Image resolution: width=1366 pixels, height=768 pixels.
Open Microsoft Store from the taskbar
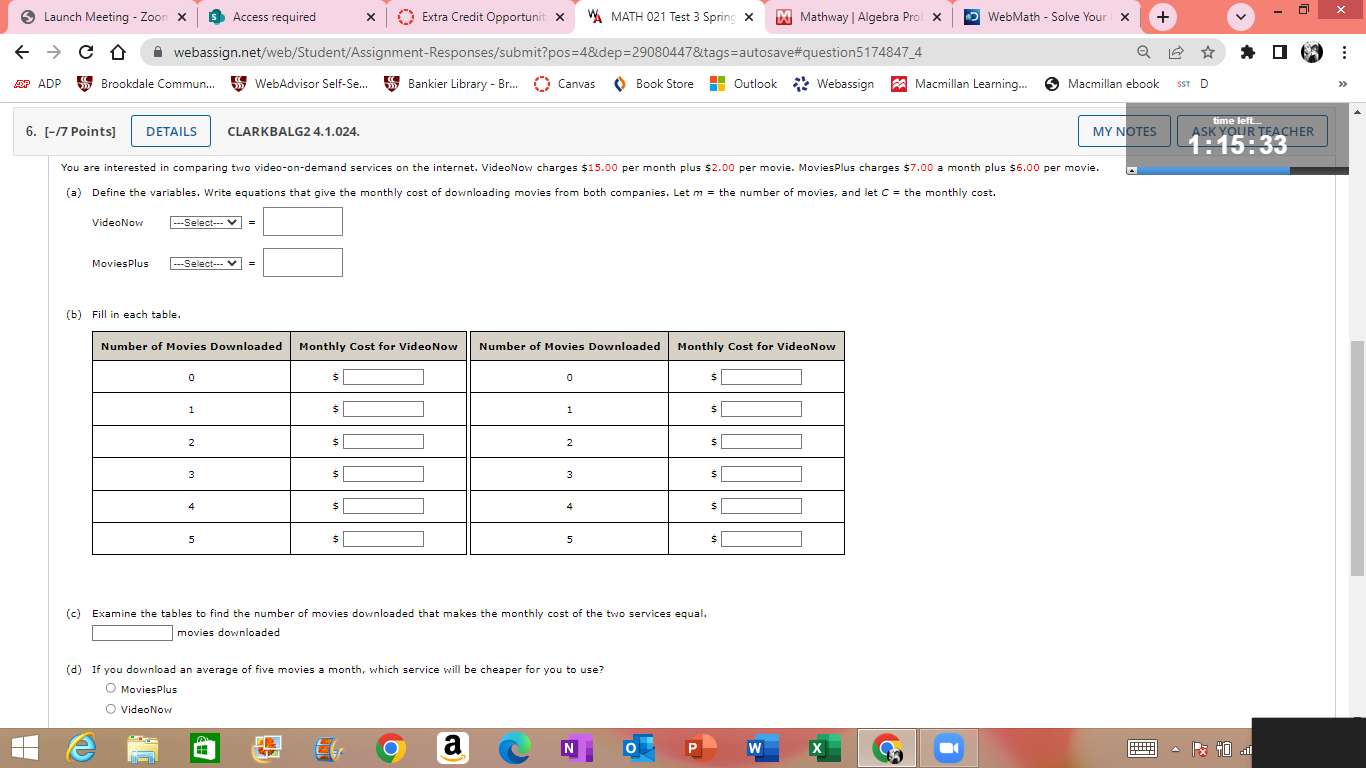coord(204,748)
